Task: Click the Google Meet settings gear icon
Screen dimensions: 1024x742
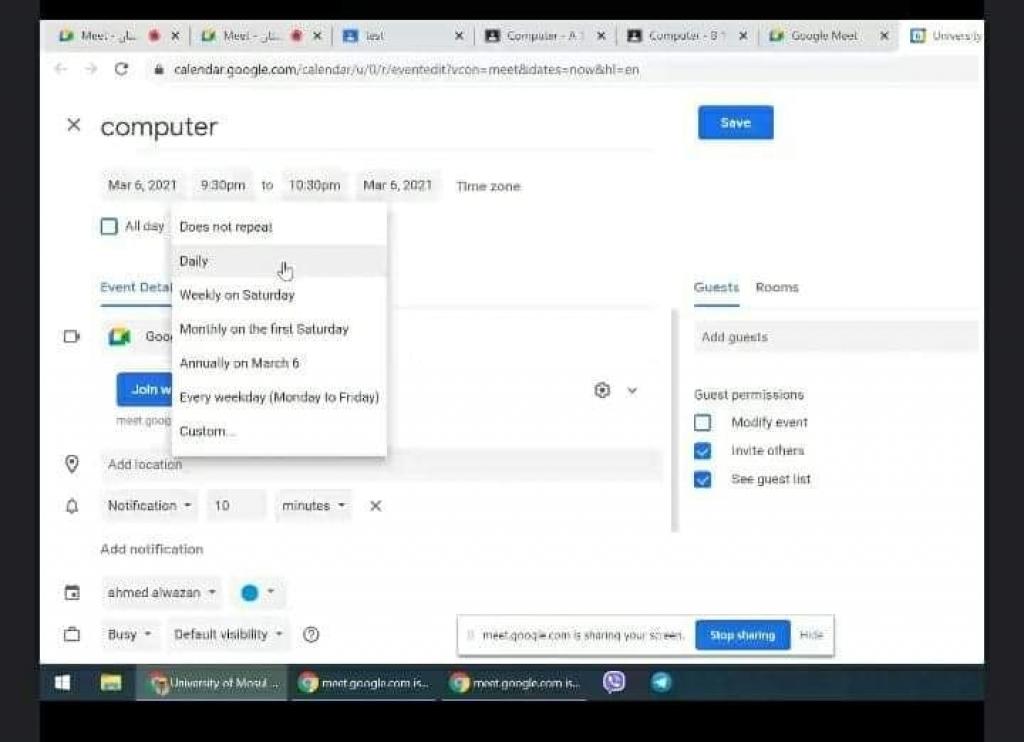Action: [x=602, y=390]
